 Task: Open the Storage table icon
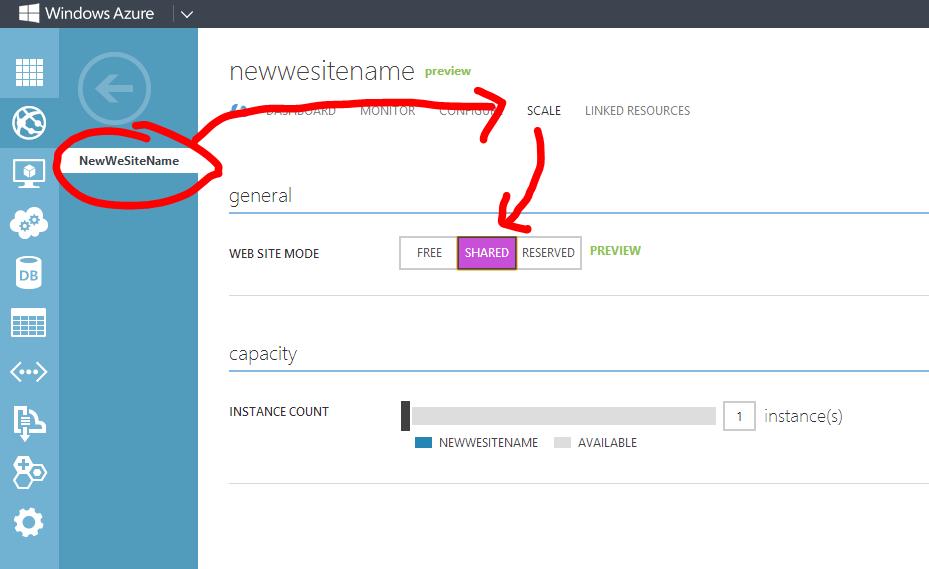(28, 323)
